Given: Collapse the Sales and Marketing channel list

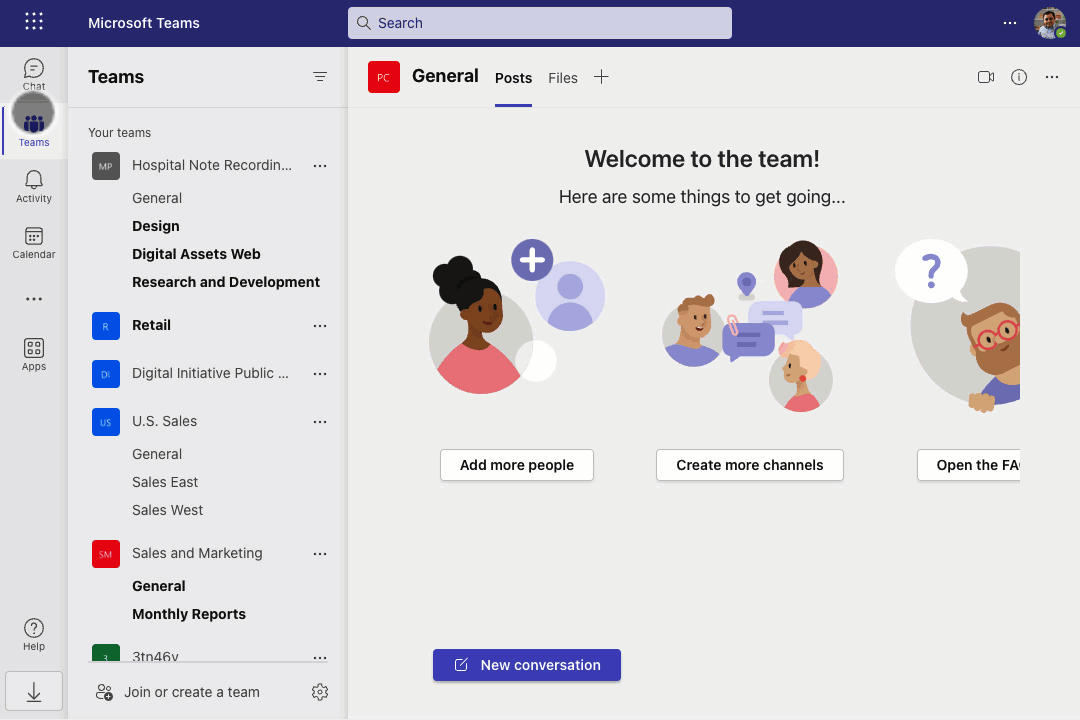Looking at the screenshot, I should (197, 553).
